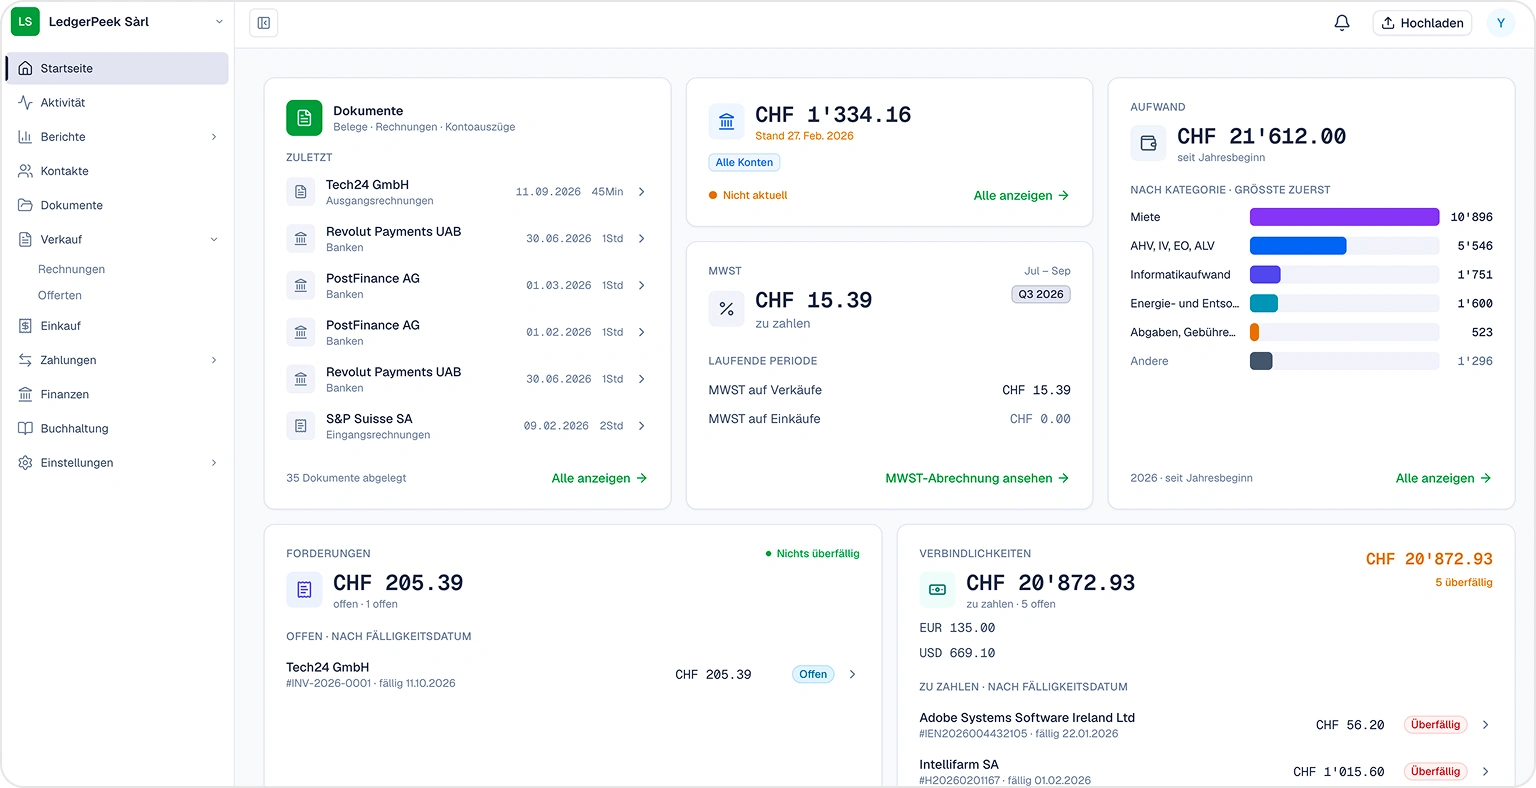This screenshot has height=788, width=1536.
Task: Open the PostFinance AG document dated 01.03.2026
Action: [x=467, y=286]
